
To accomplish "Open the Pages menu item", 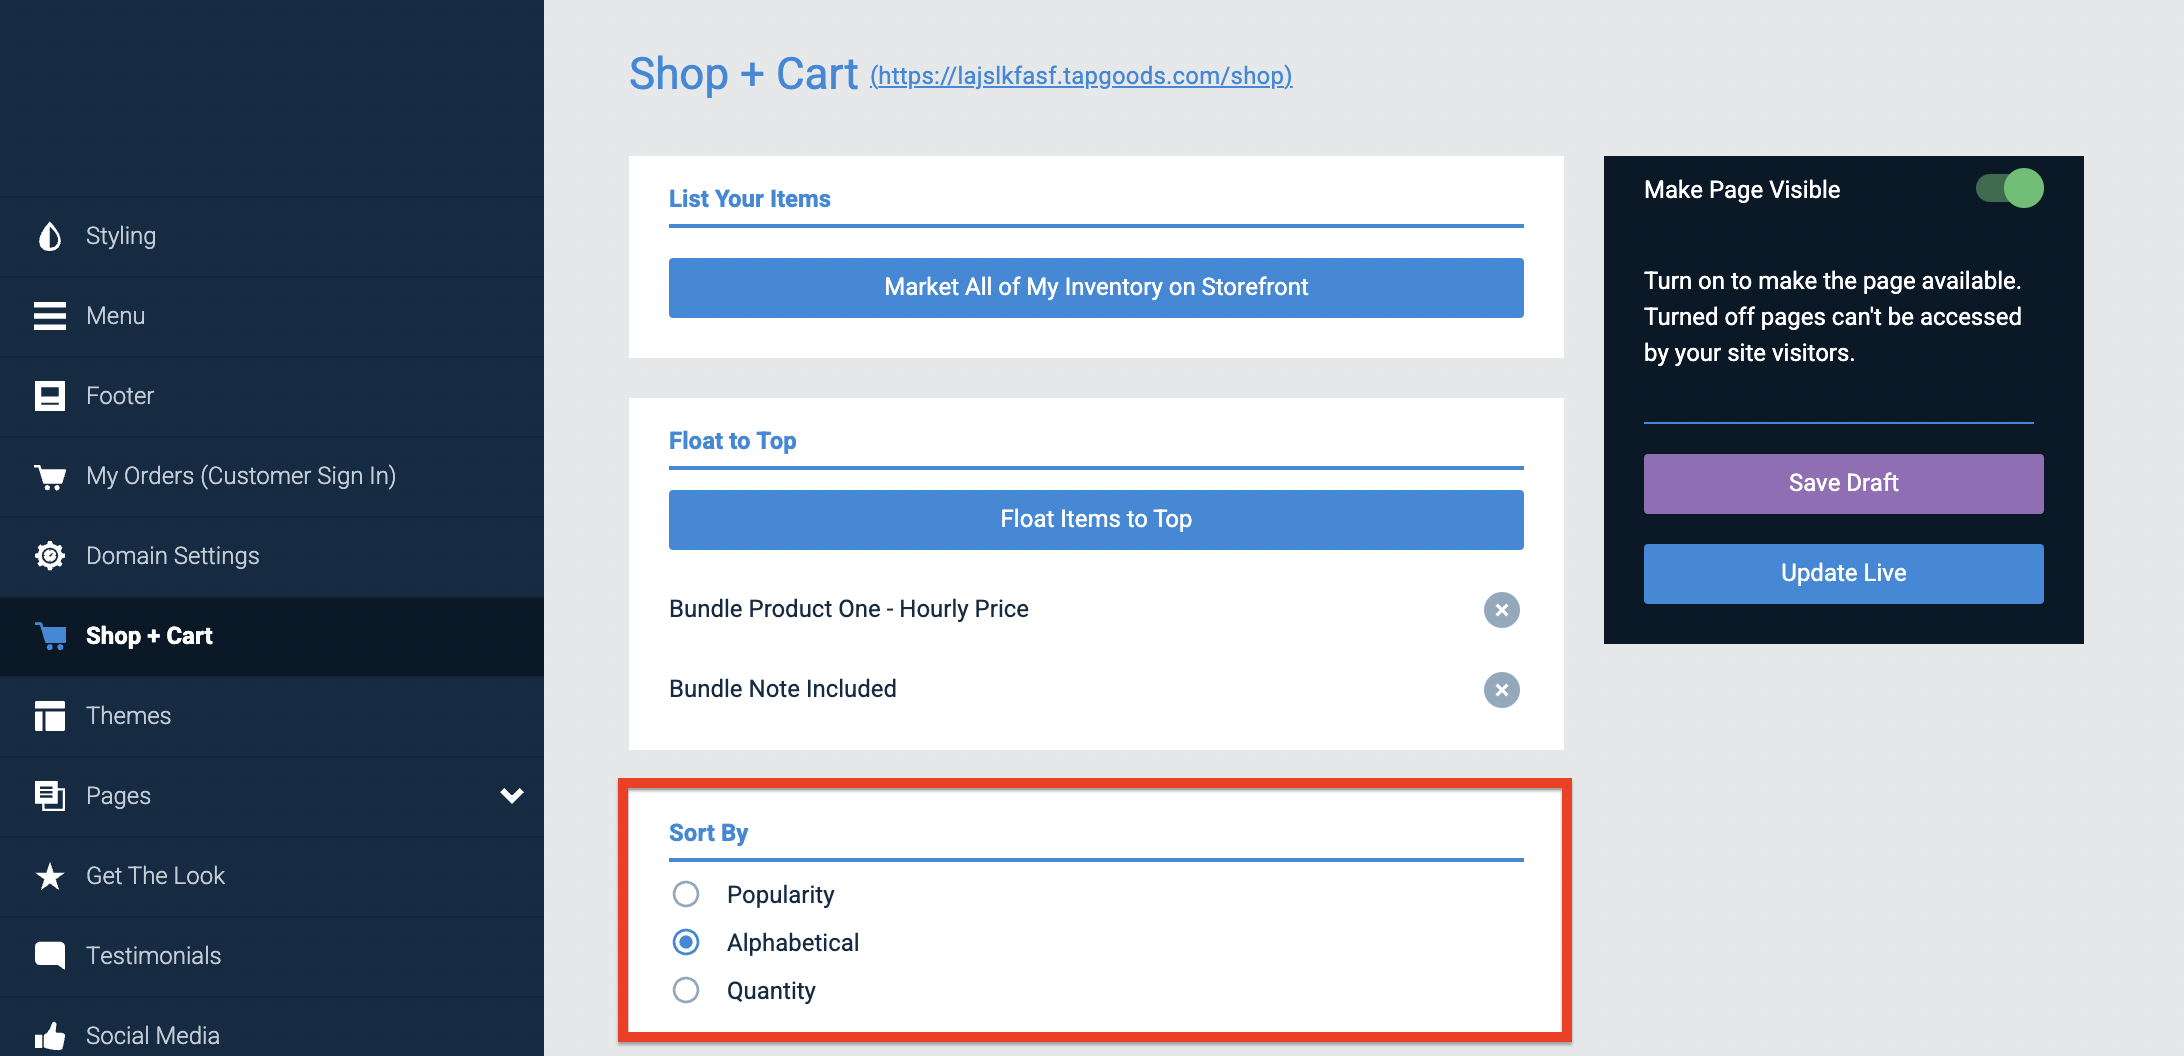I will pos(117,795).
